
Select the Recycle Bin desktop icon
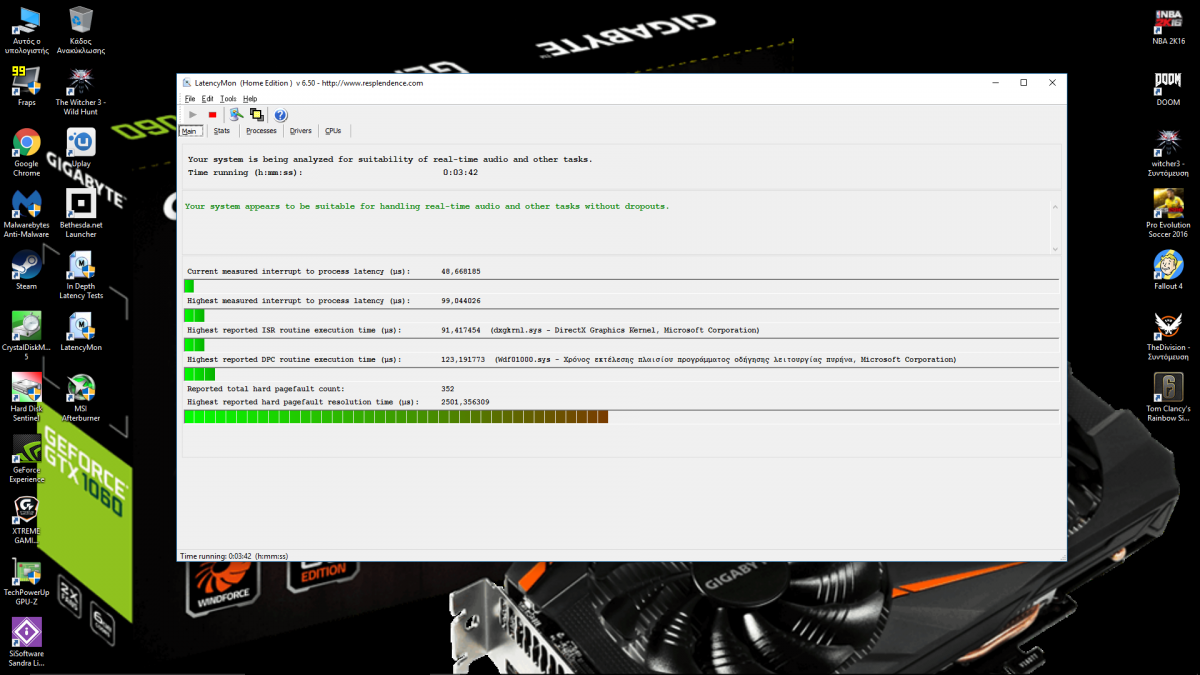pos(81,30)
